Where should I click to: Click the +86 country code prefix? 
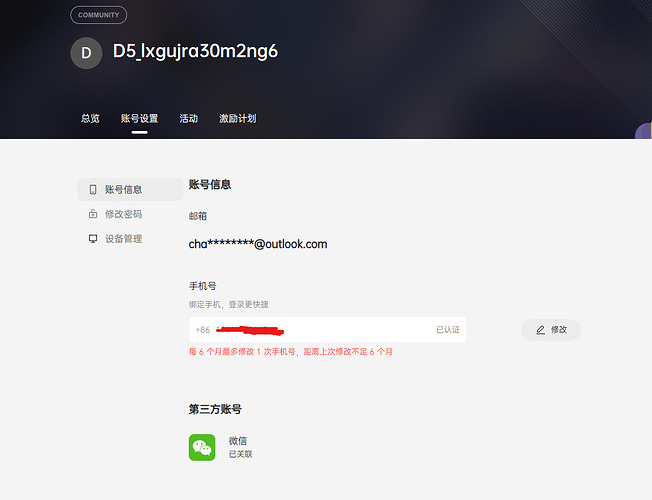203,330
